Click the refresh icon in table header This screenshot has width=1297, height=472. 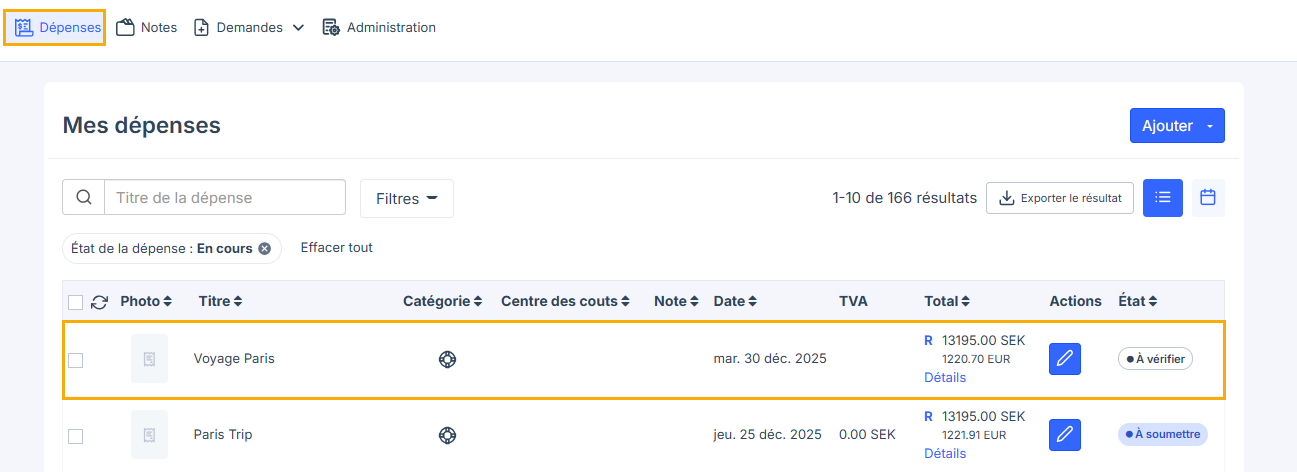[x=99, y=302]
